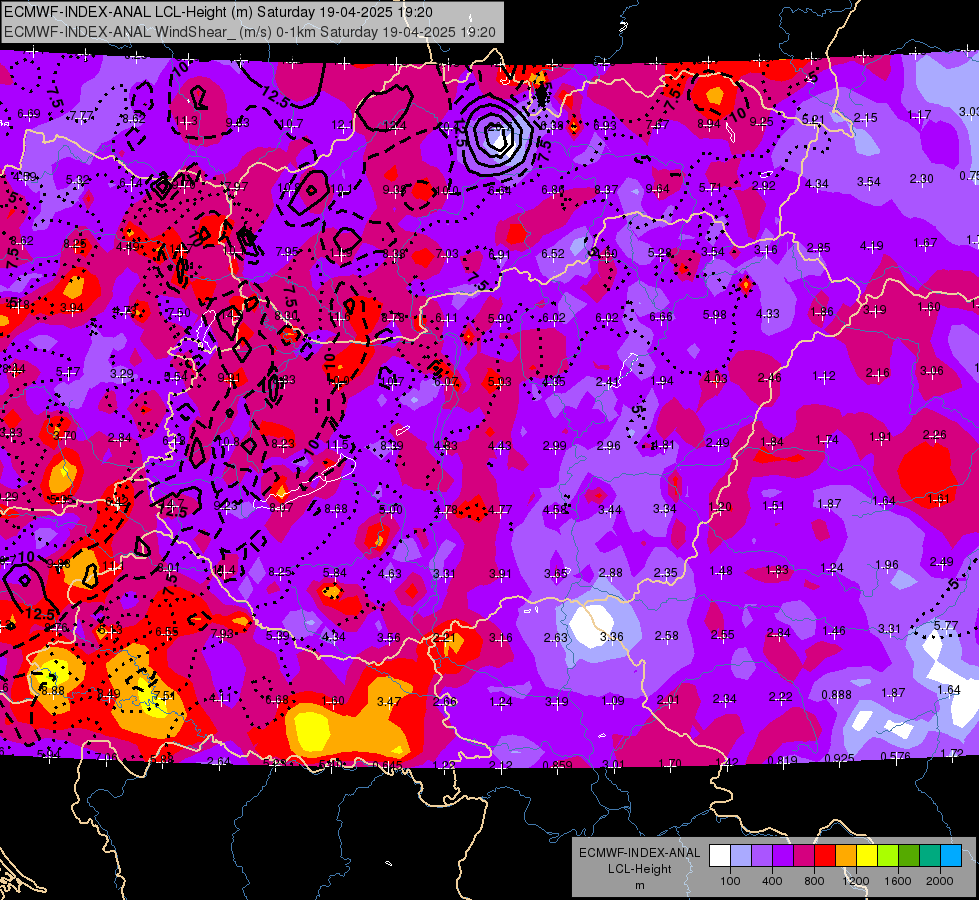Click the grid value 1.91
The image size is (979, 900).
(880, 437)
